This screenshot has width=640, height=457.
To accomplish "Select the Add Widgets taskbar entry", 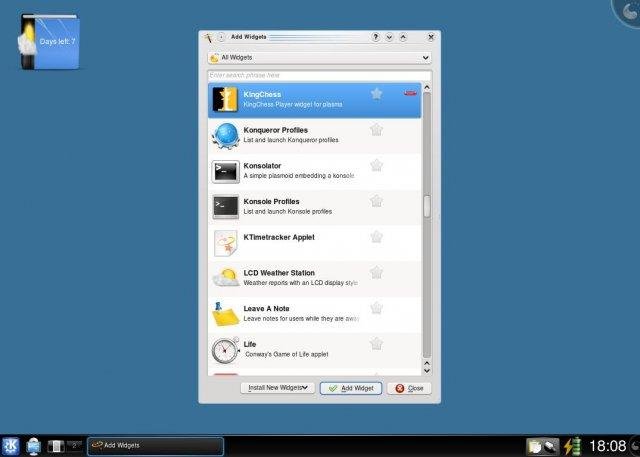I will (156, 446).
